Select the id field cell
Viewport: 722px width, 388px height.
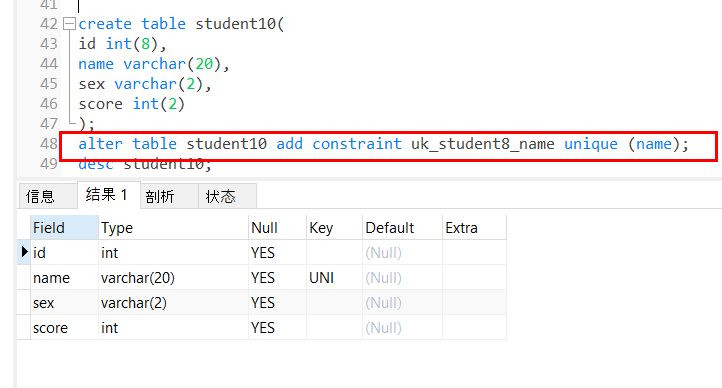tap(64, 253)
